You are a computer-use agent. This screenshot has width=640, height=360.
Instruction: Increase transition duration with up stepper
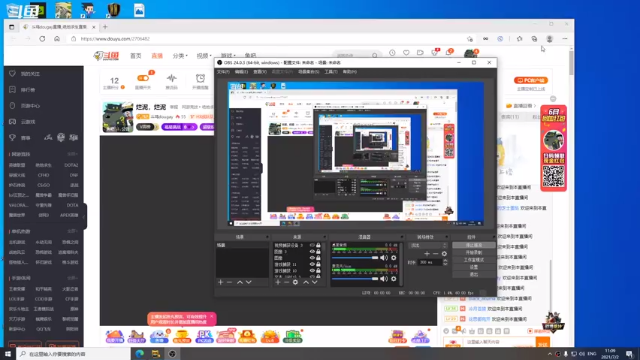[445, 261]
